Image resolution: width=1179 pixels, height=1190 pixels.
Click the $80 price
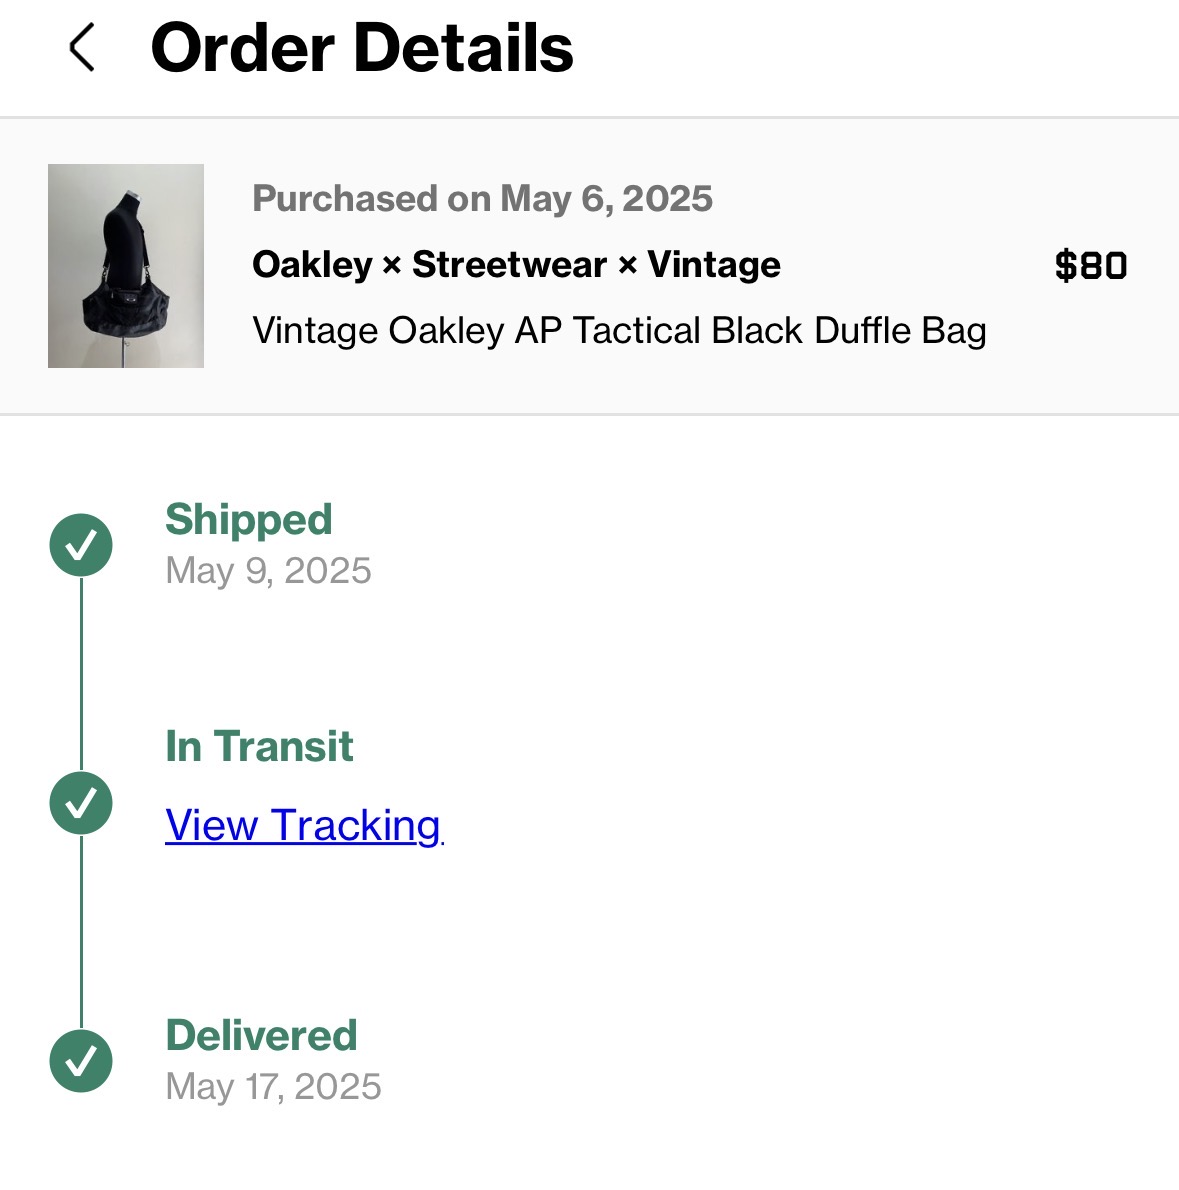(x=1091, y=266)
